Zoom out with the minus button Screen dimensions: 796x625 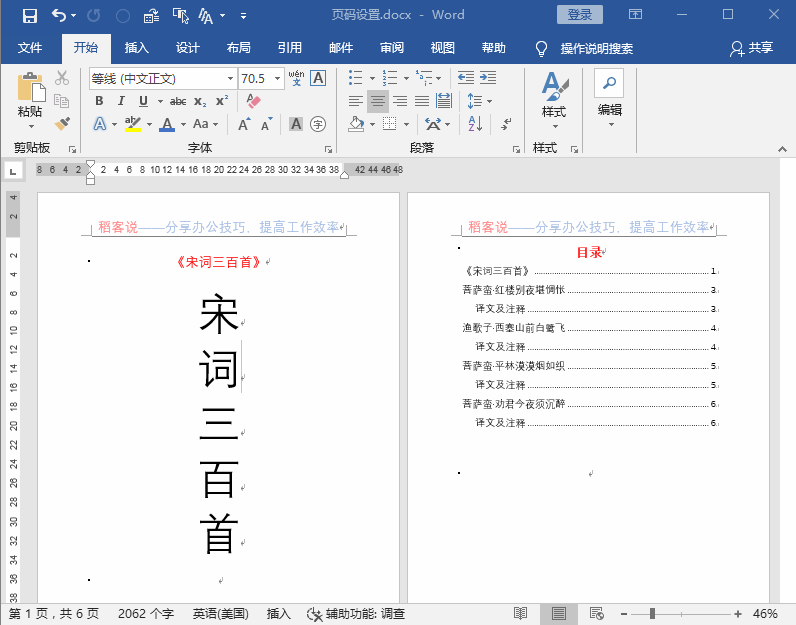tap(624, 614)
